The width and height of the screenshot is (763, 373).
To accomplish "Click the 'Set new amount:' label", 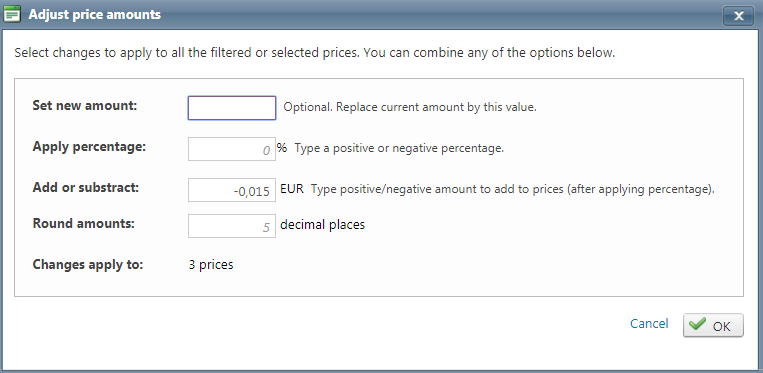I will point(85,106).
